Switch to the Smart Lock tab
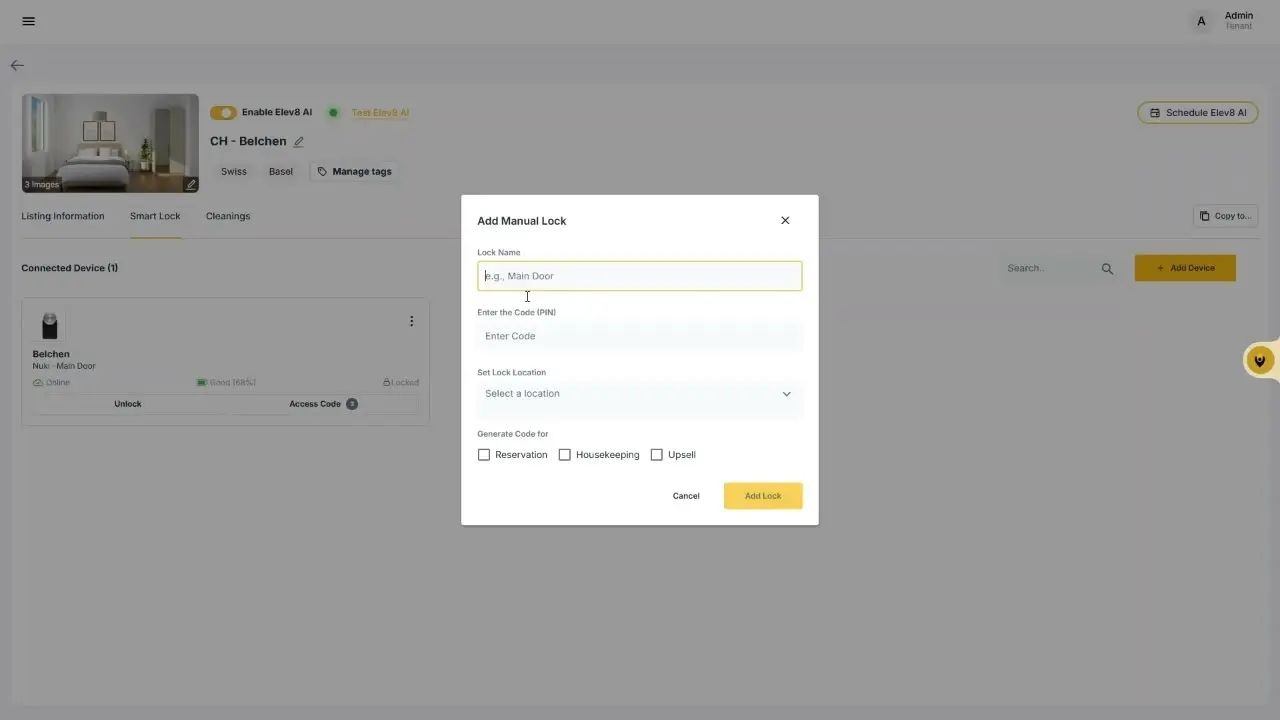The image size is (1280, 720). click(x=155, y=216)
